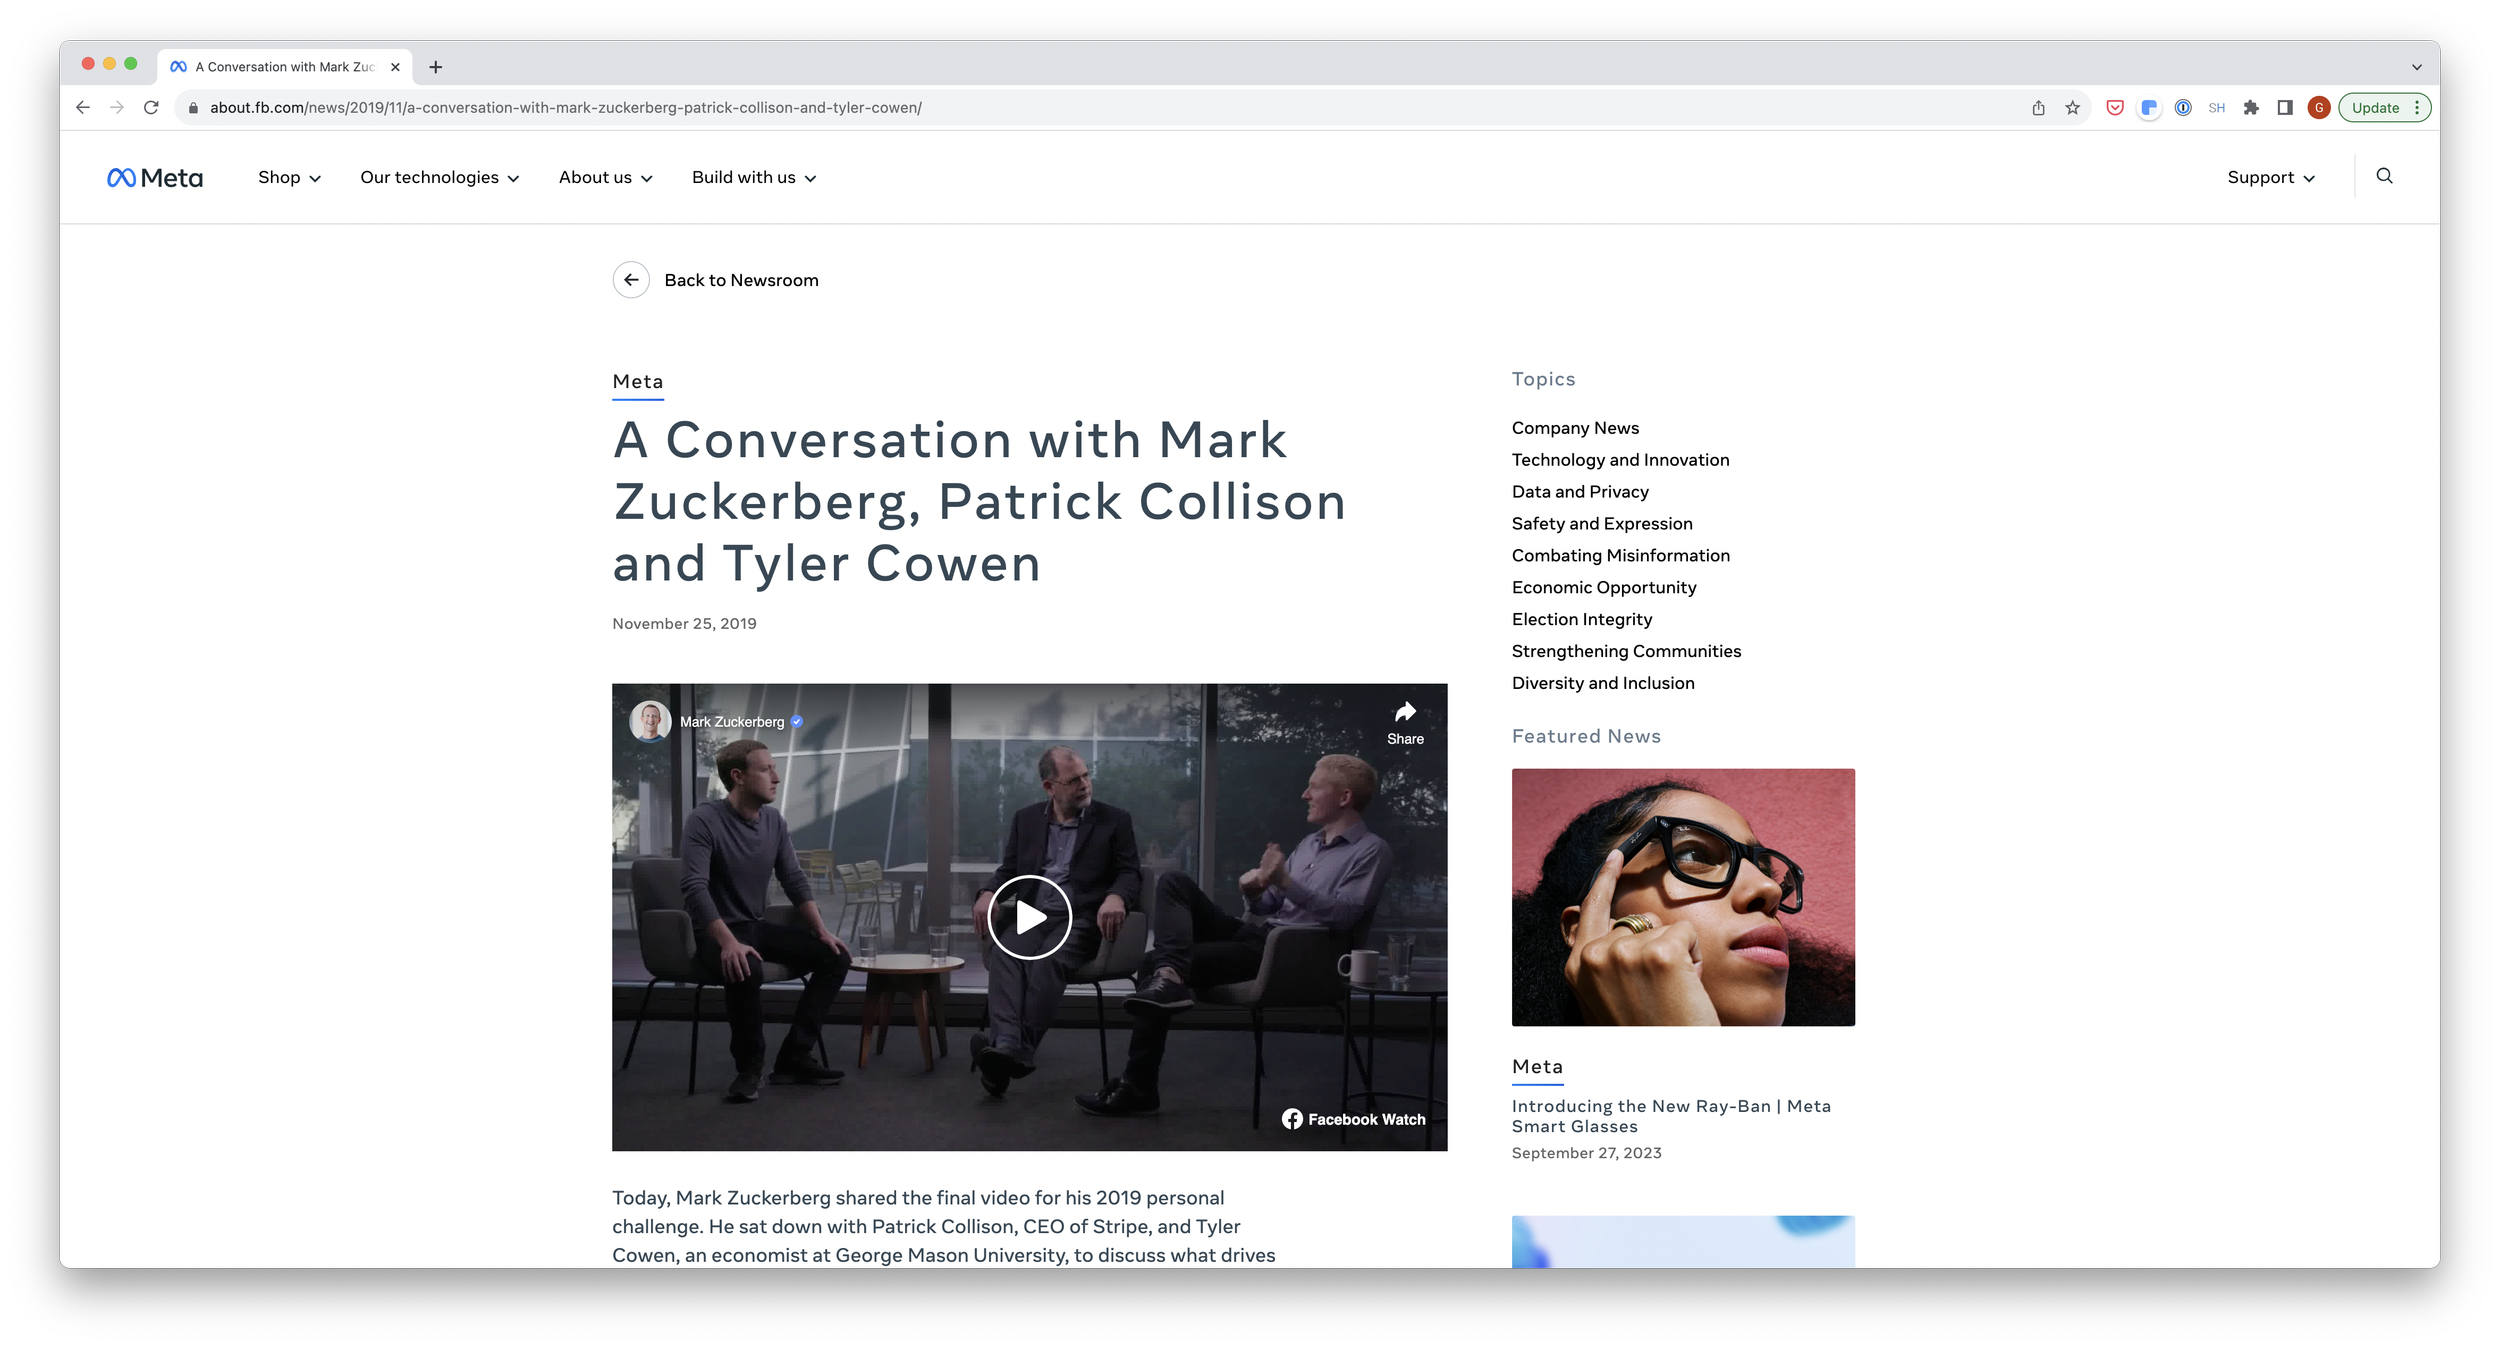Open the Support dropdown menu
This screenshot has height=1347, width=2500.
coord(2270,178)
